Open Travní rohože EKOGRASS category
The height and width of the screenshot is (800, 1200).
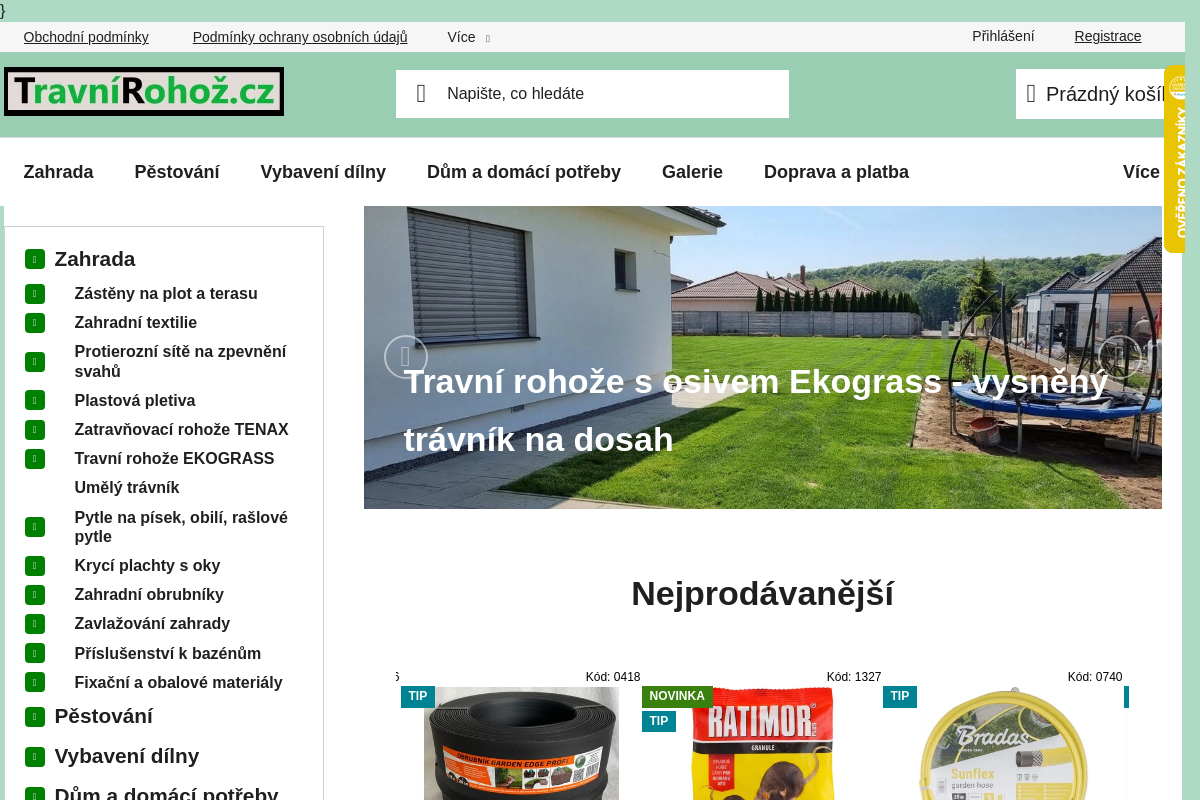coord(174,459)
